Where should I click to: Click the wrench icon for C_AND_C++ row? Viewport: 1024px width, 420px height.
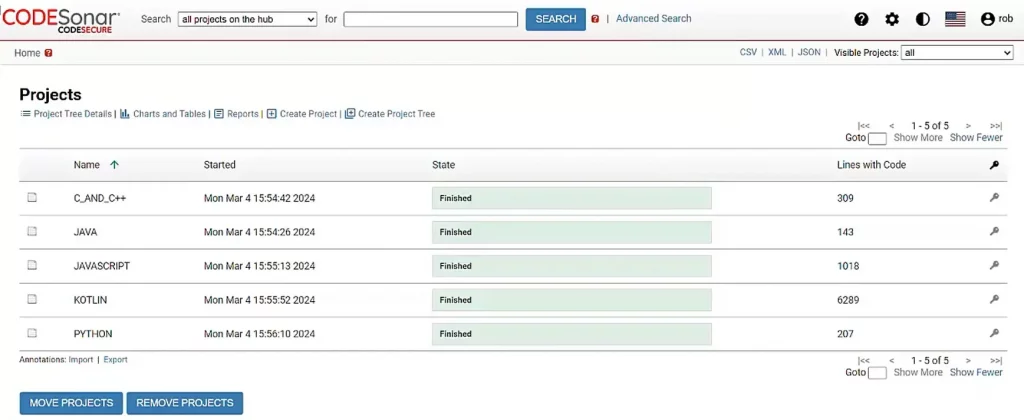point(994,198)
